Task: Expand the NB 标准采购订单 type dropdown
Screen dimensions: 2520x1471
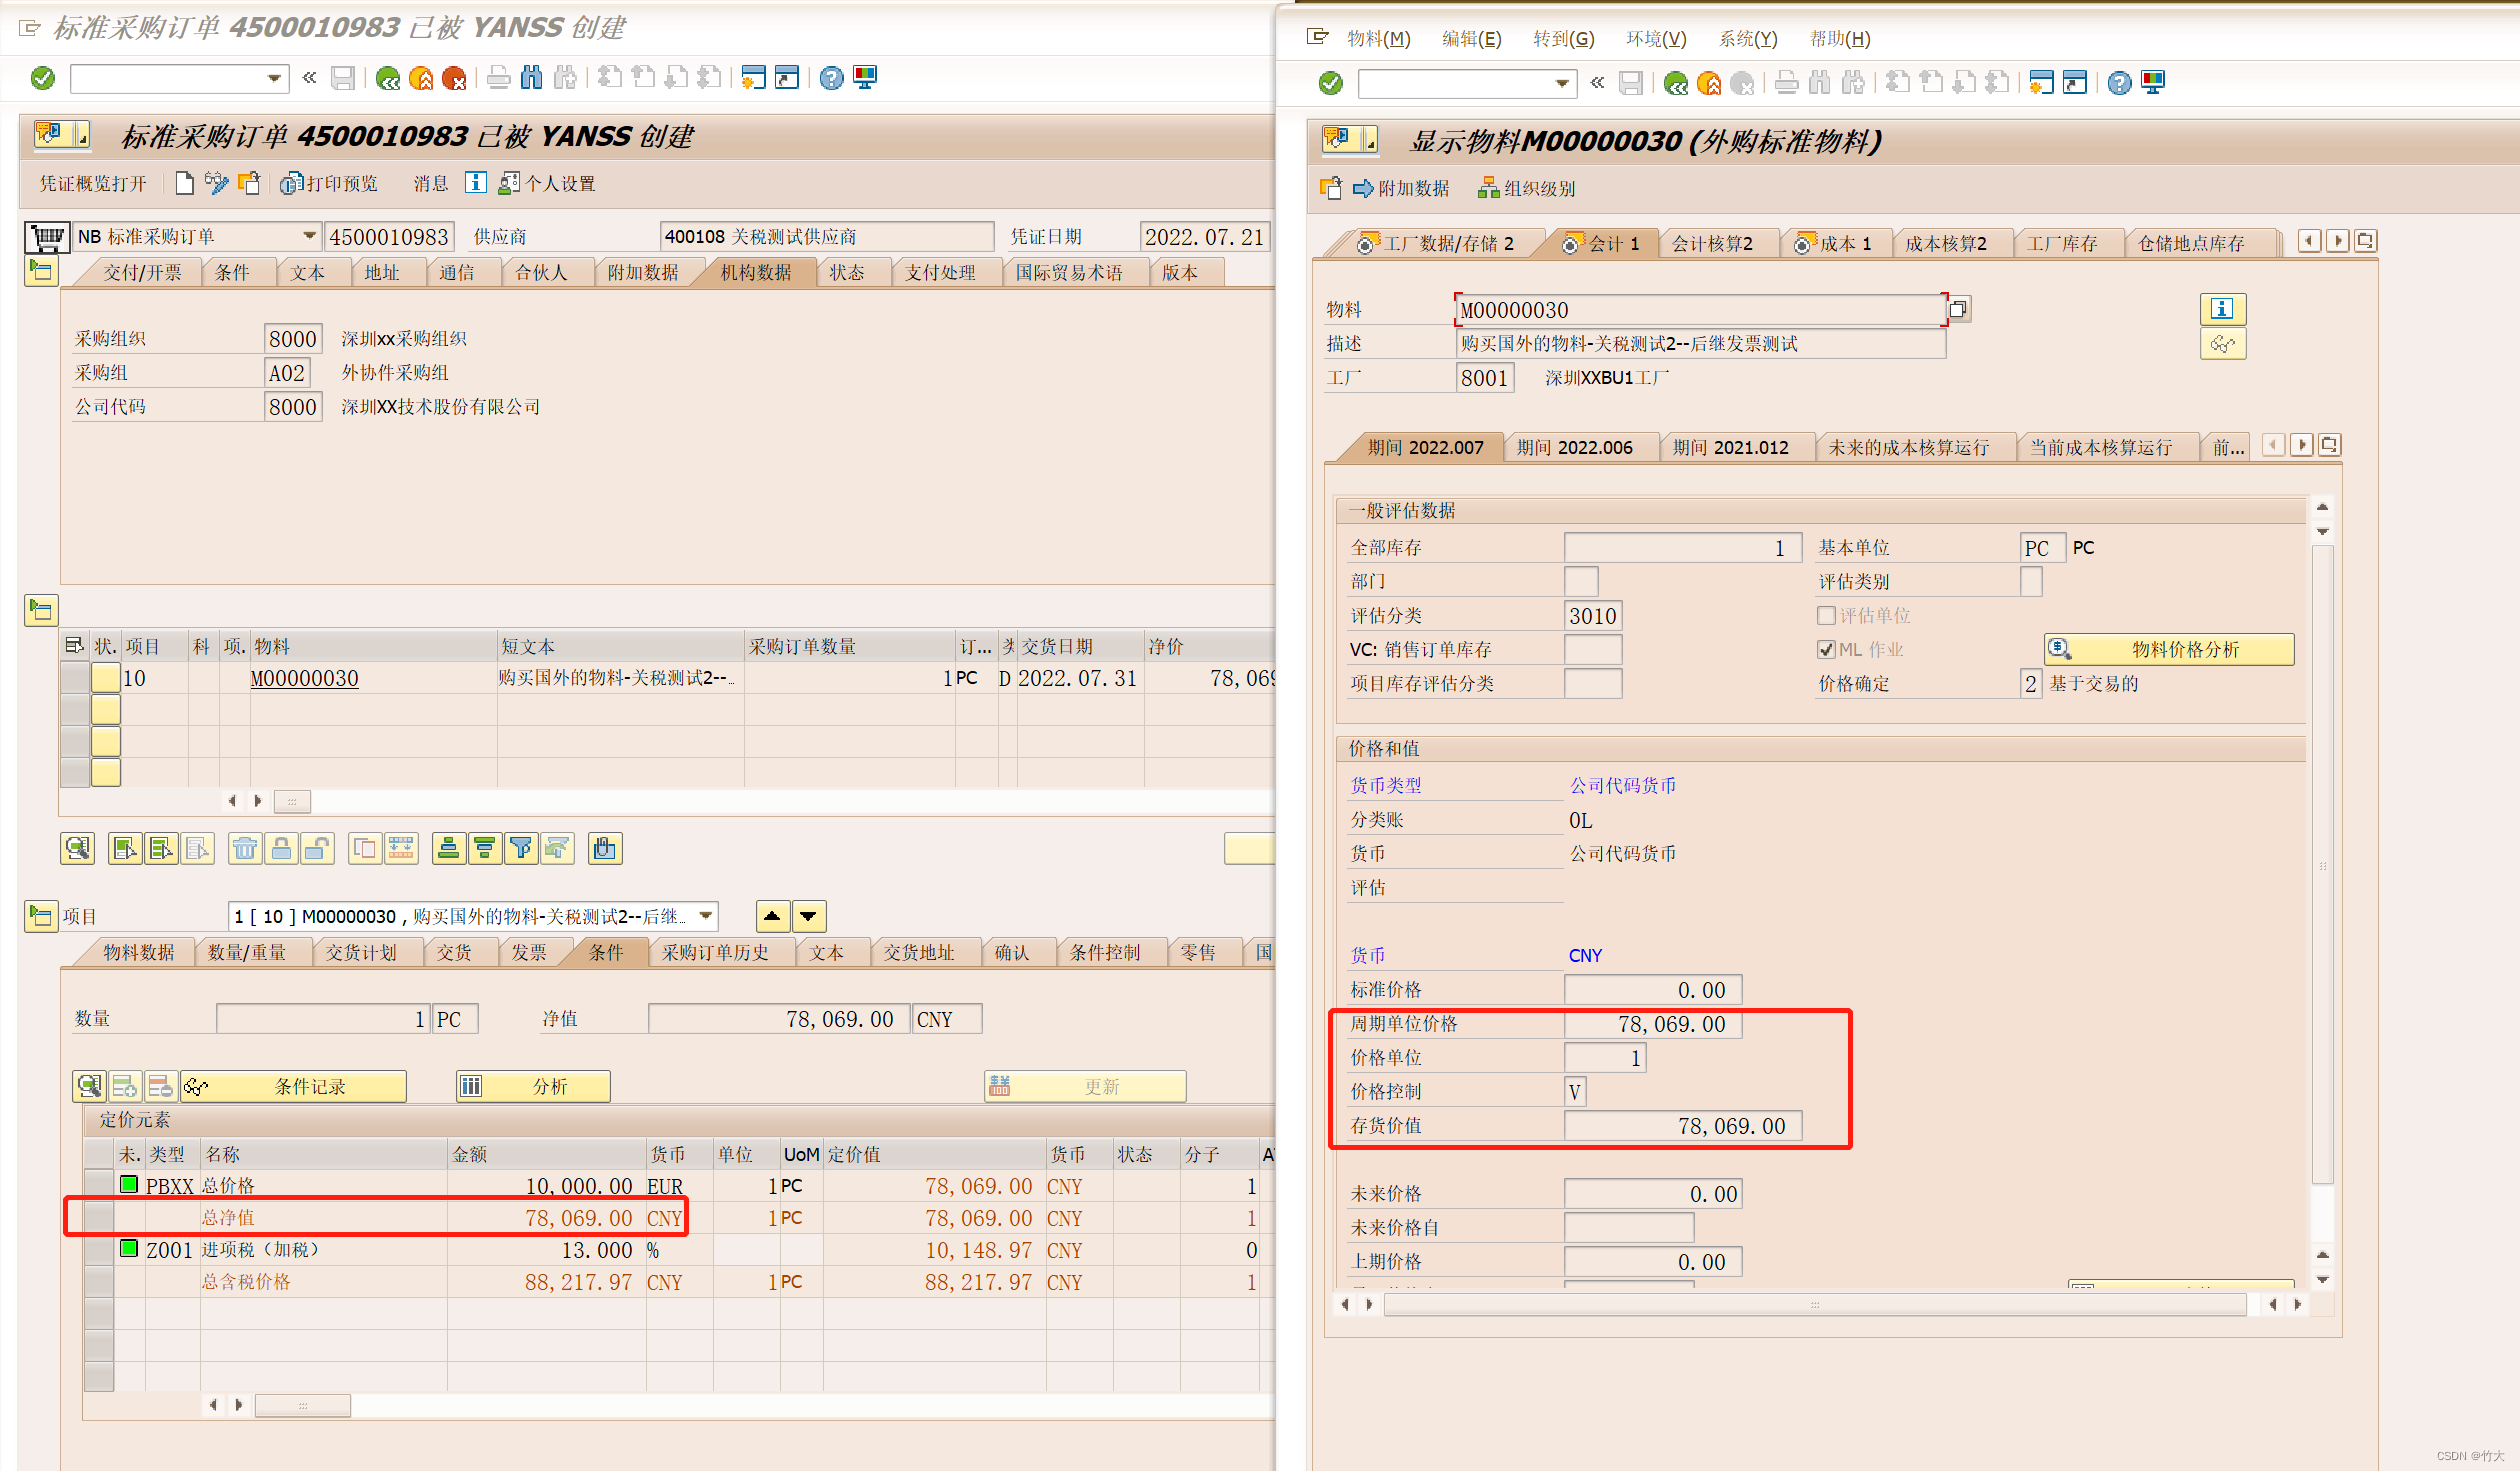Action: coord(309,237)
